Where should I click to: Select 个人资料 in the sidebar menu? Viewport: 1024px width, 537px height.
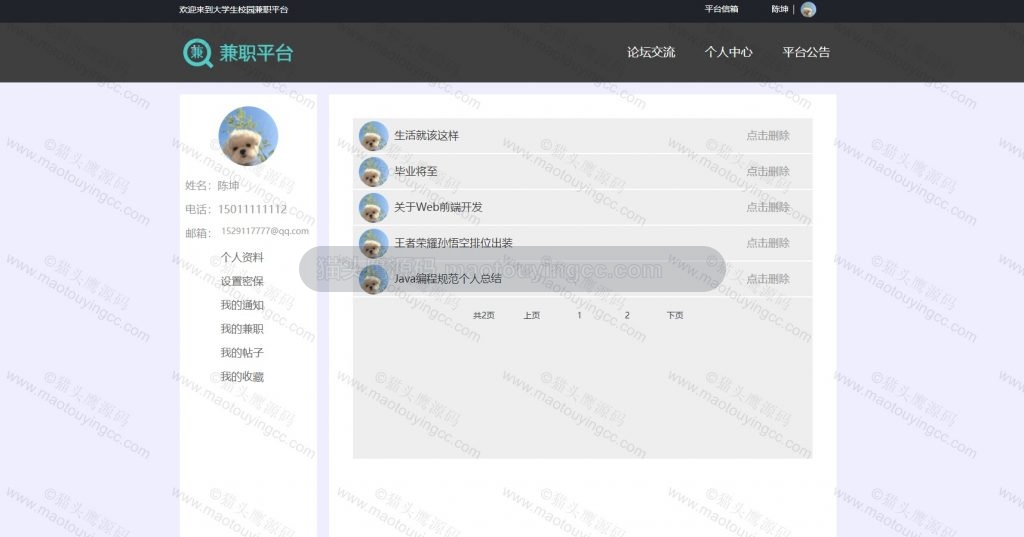click(242, 257)
